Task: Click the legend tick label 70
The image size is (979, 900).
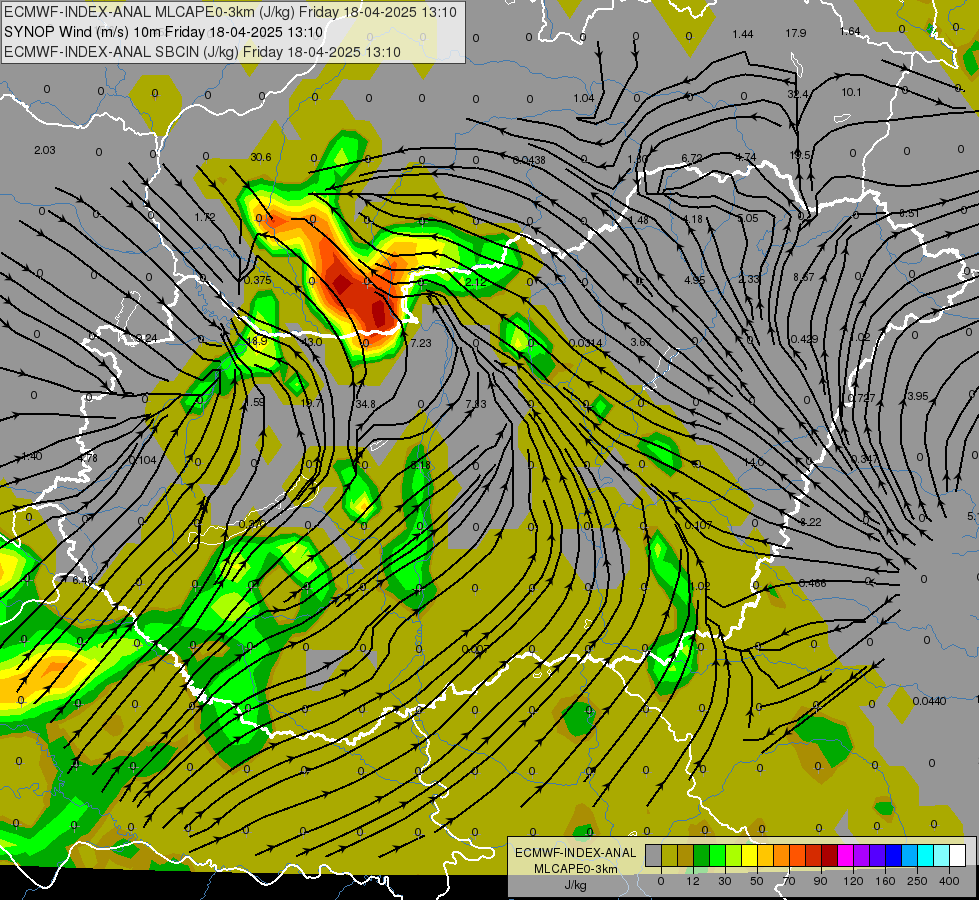Action: pos(789,881)
